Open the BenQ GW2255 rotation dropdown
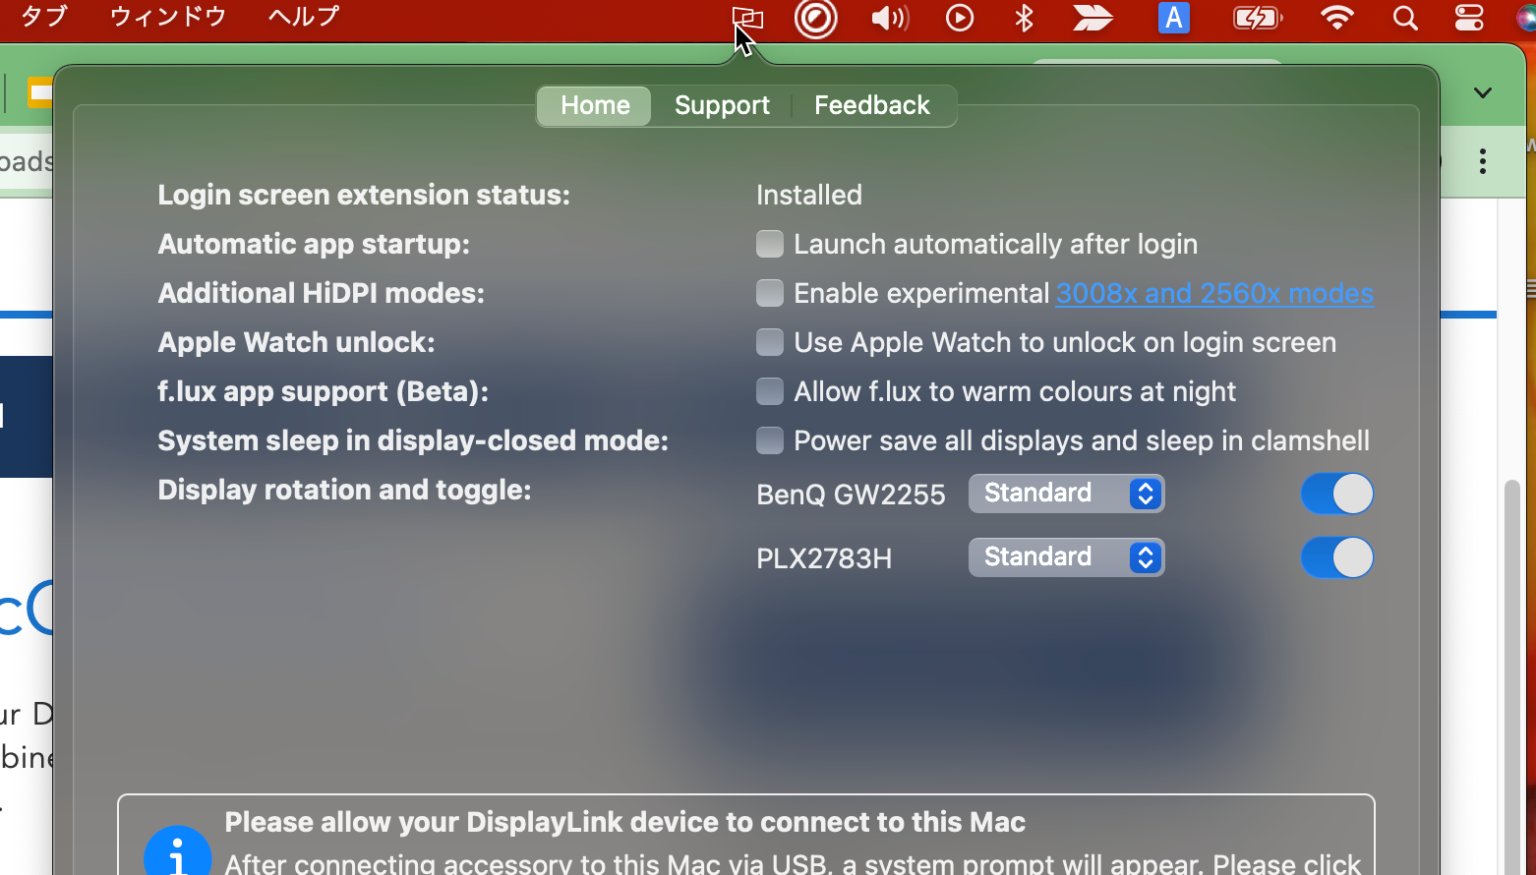 1066,493
